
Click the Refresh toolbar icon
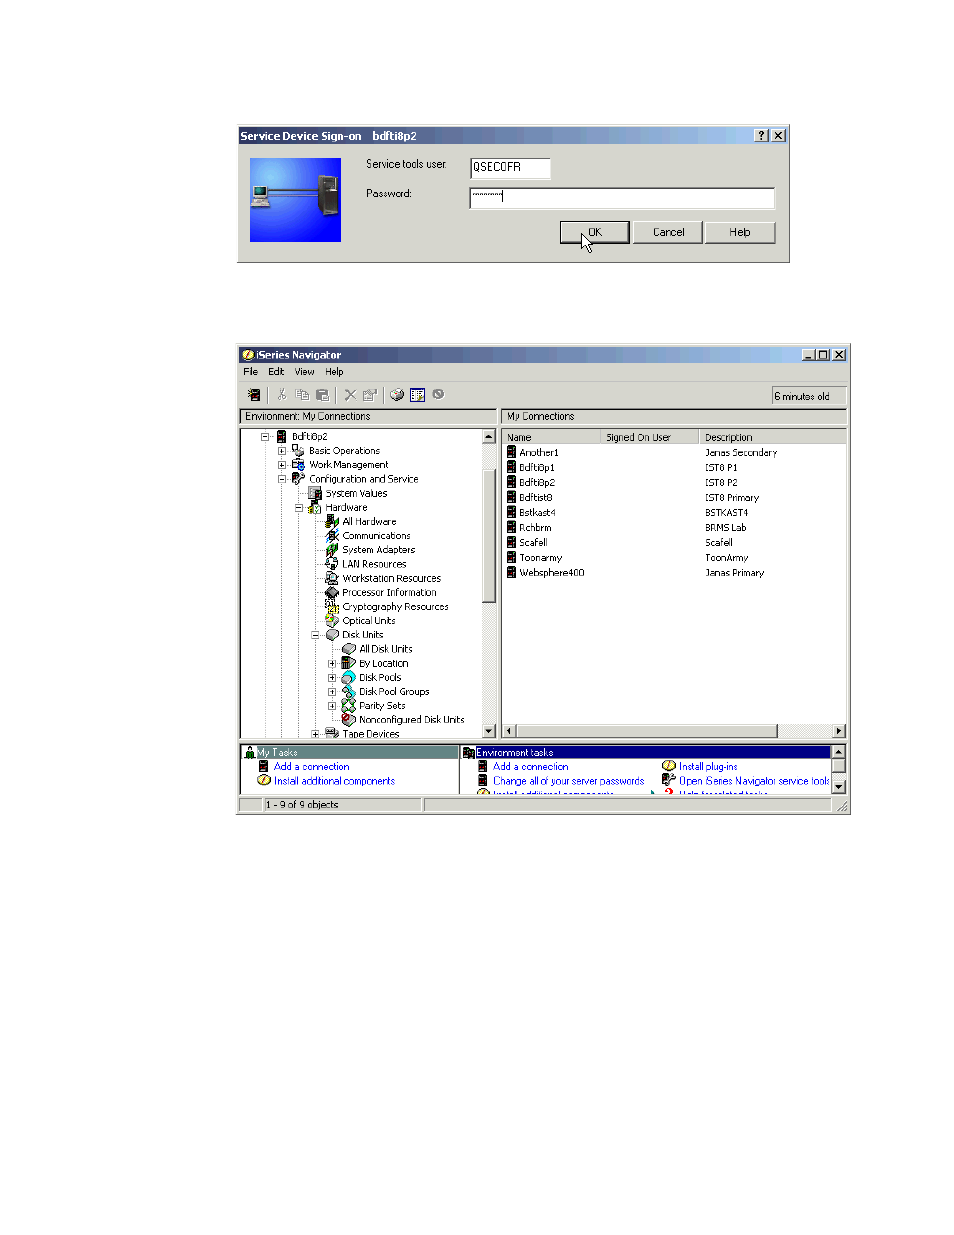(397, 395)
